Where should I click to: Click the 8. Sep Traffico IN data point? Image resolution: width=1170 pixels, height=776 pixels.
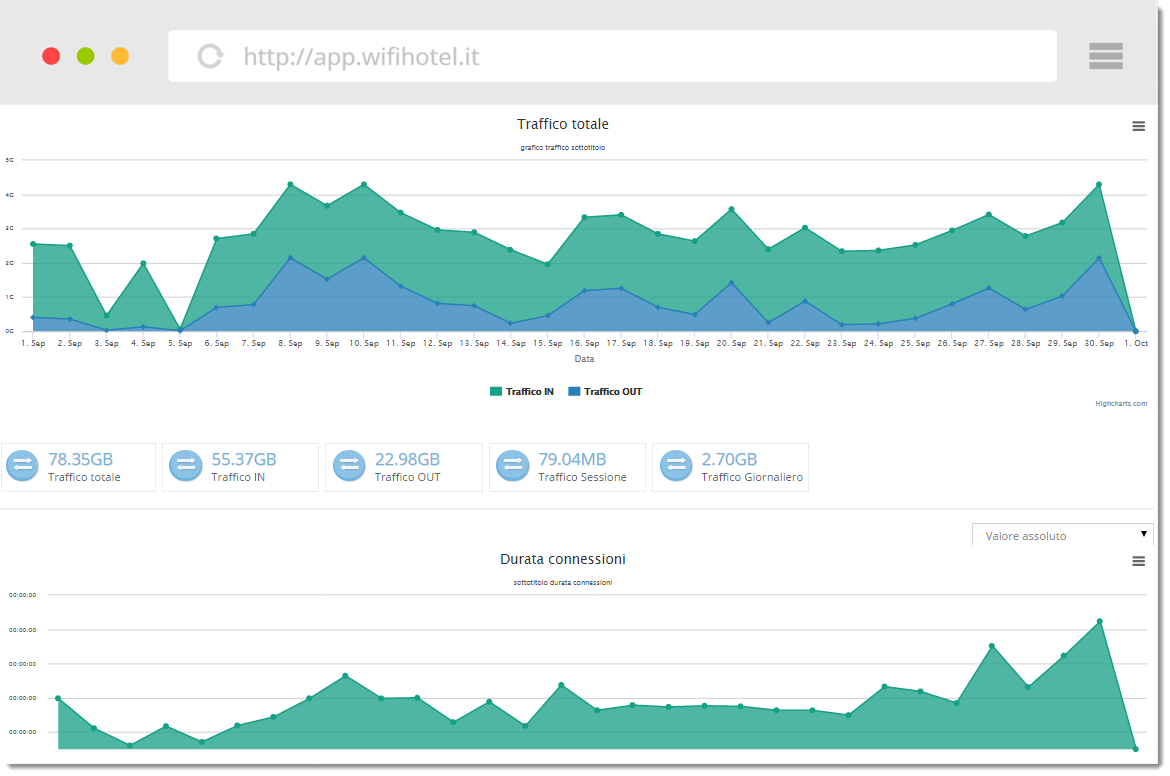290,185
